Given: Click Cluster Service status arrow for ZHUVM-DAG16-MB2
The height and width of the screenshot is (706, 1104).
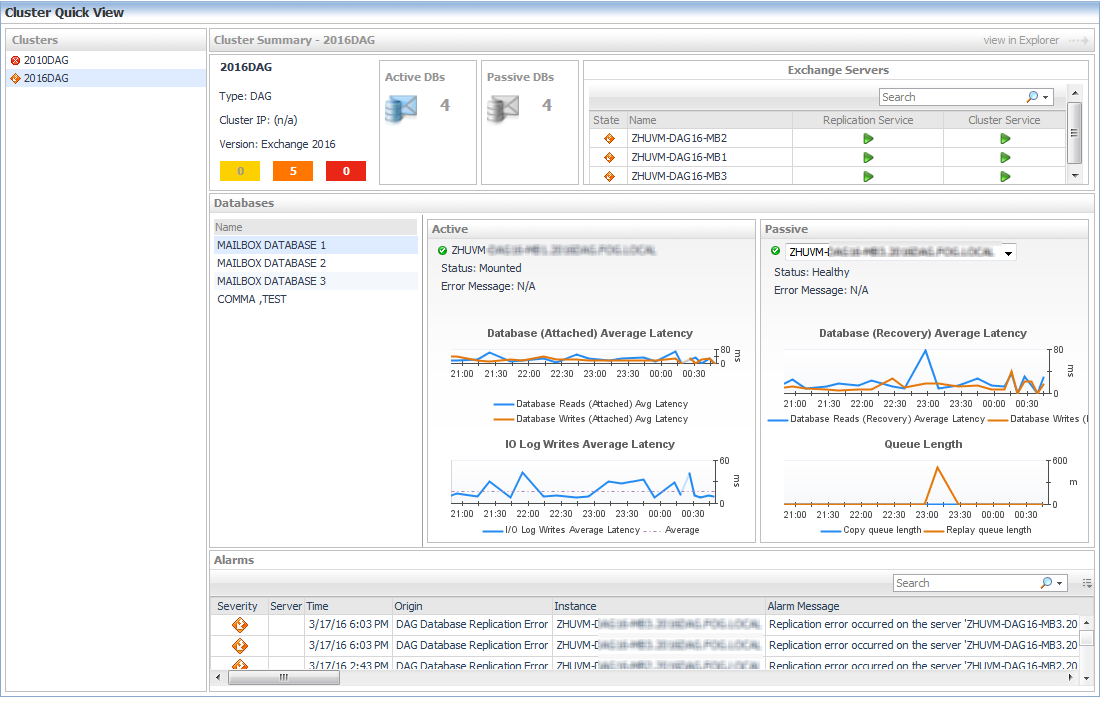Looking at the screenshot, I should point(1004,139).
